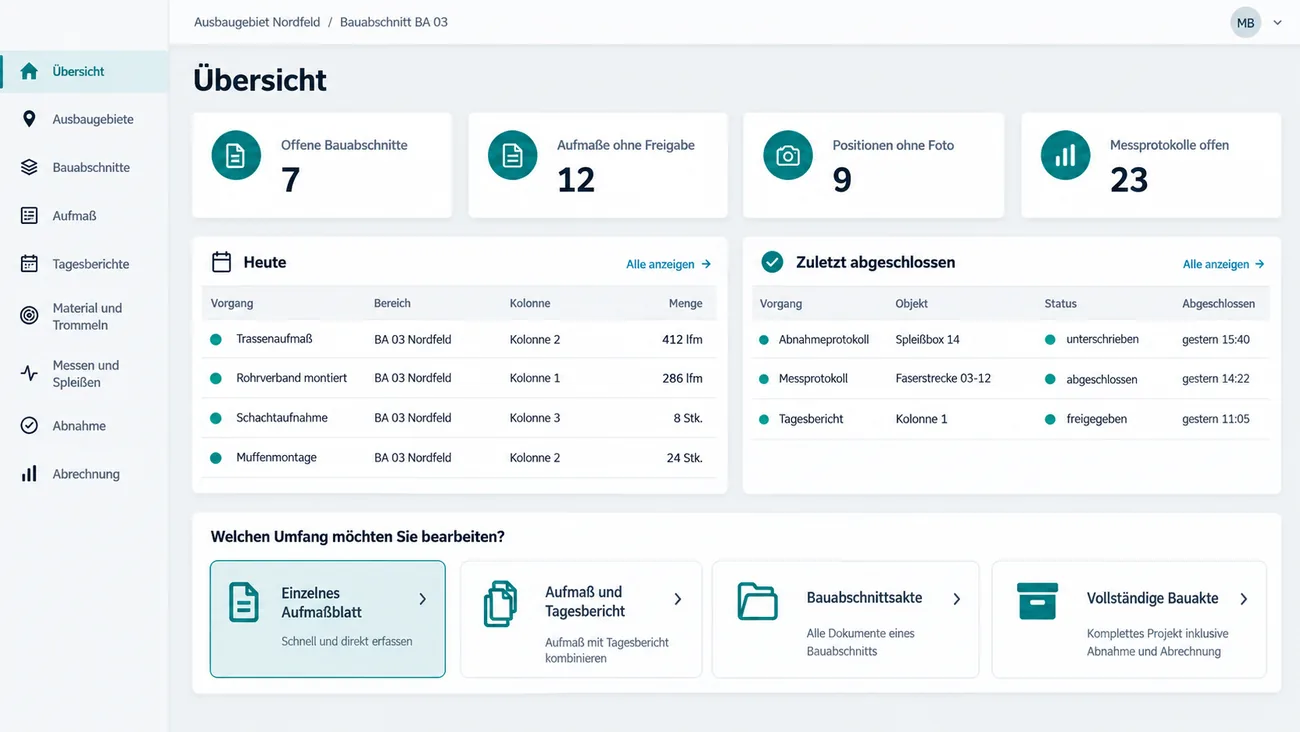Go to Abrechnung in the sidebar

84,474
